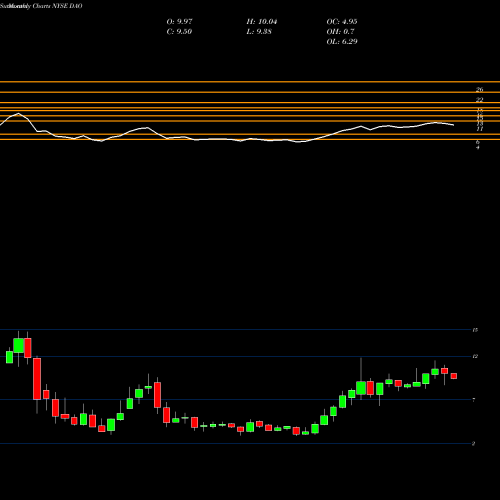
Task: Select the open value 'O: 9.97'
Action: click(x=179, y=22)
